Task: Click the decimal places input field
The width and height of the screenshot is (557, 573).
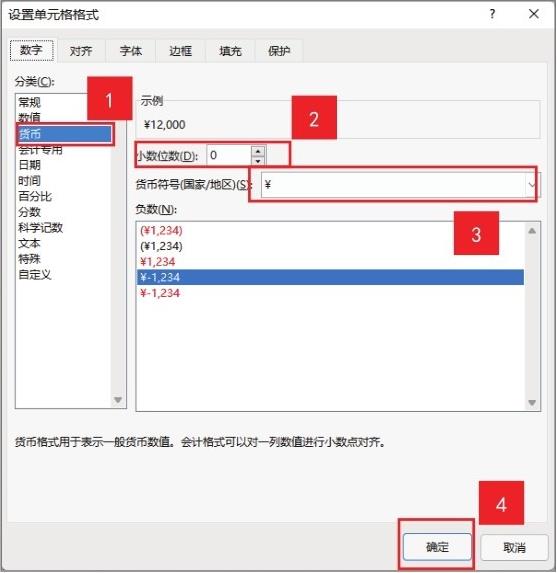Action: pyautogui.click(x=229, y=156)
